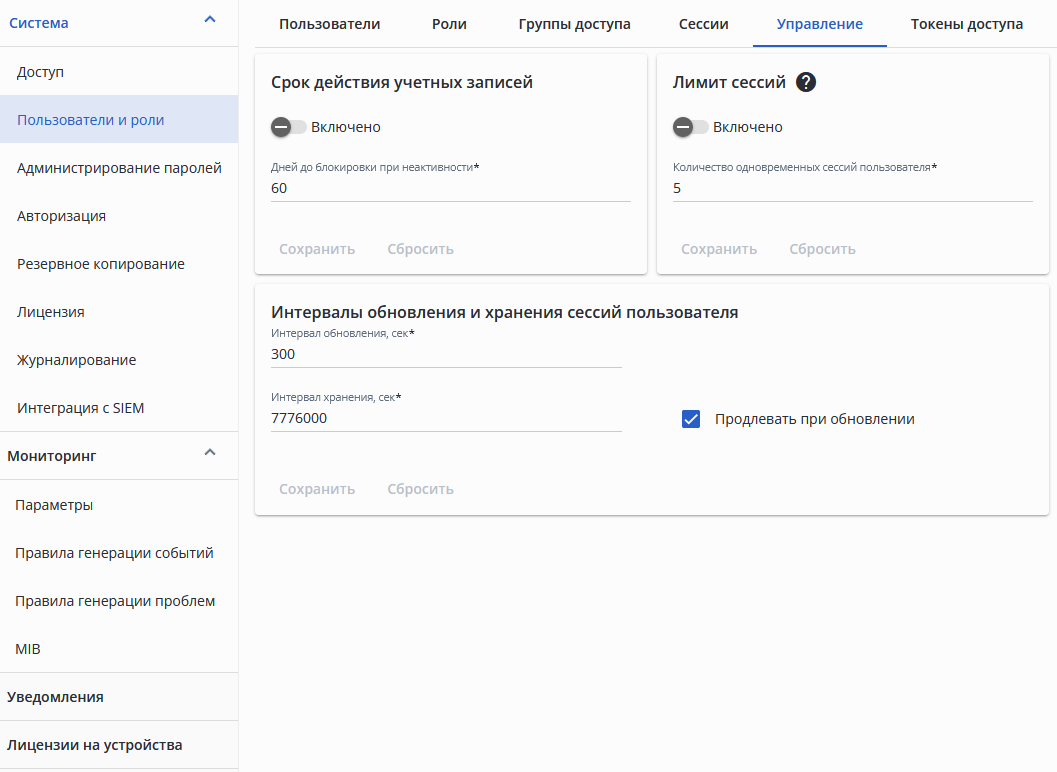Click Сохранить in session intervals card
The width and height of the screenshot is (1057, 772).
point(317,489)
